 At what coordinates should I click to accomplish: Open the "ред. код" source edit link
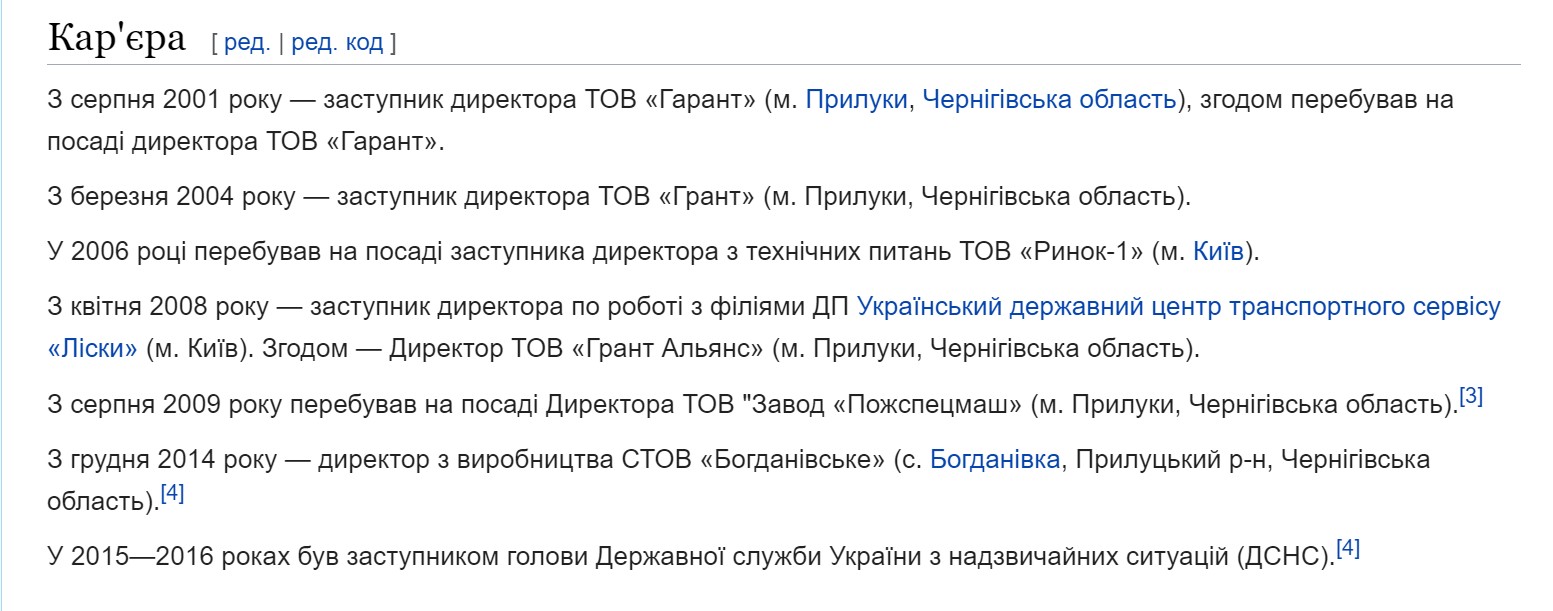337,43
